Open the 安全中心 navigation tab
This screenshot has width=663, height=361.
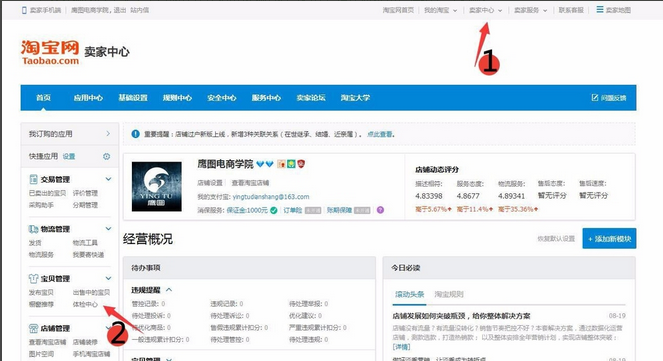coord(222,98)
